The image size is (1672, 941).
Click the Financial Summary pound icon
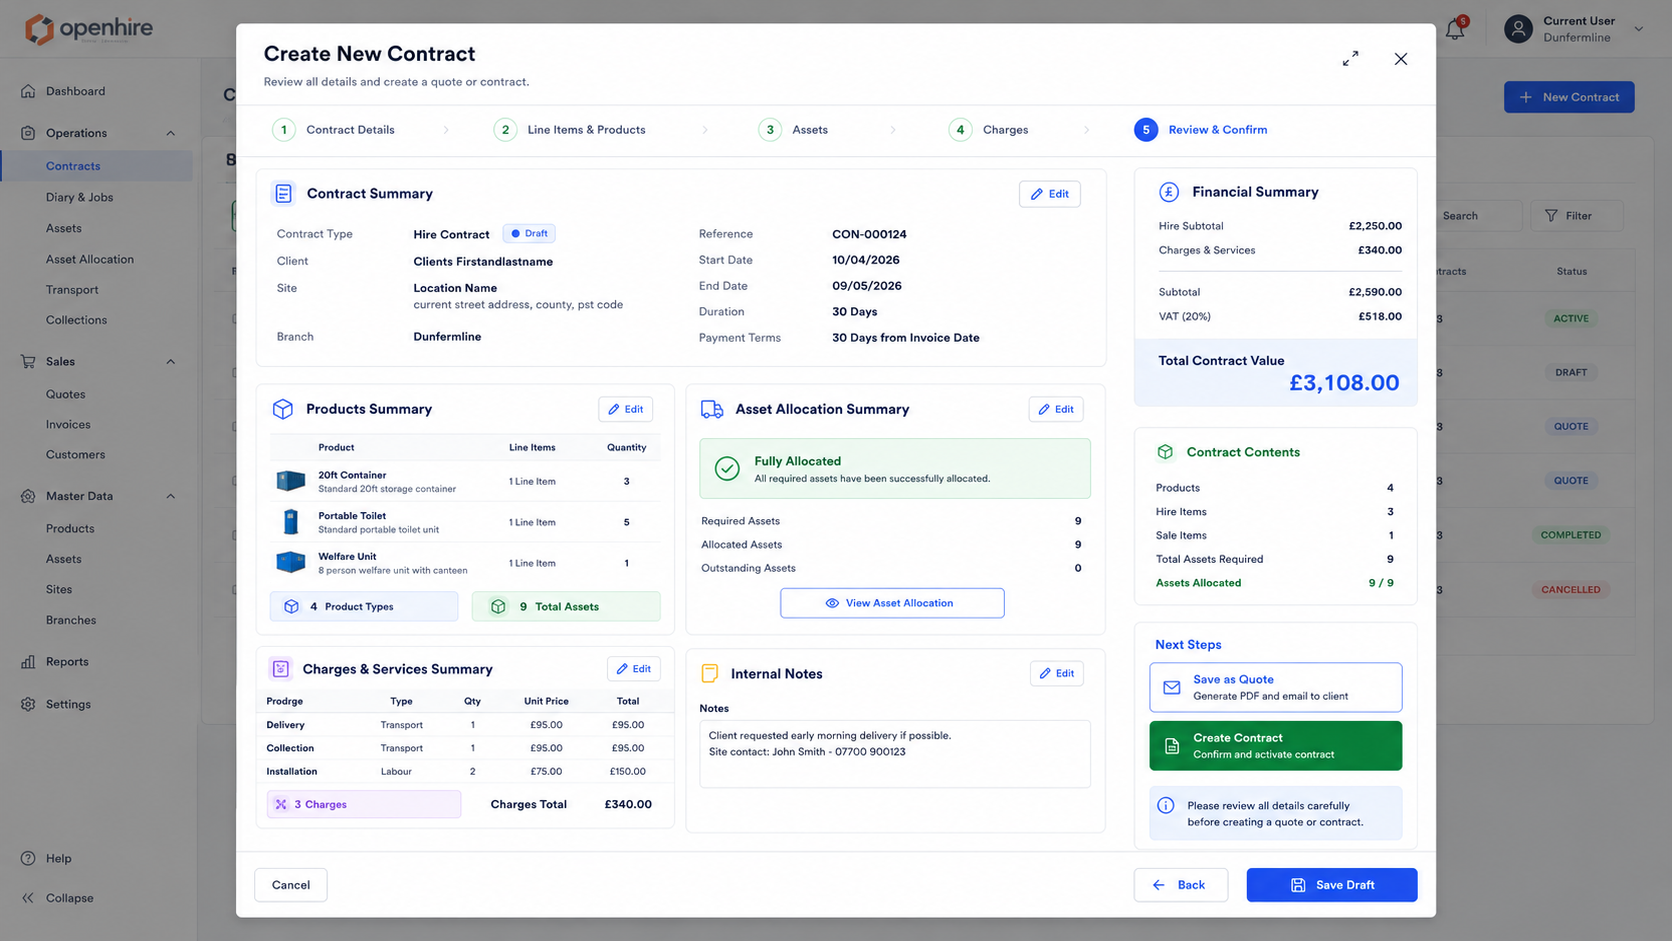(1168, 192)
